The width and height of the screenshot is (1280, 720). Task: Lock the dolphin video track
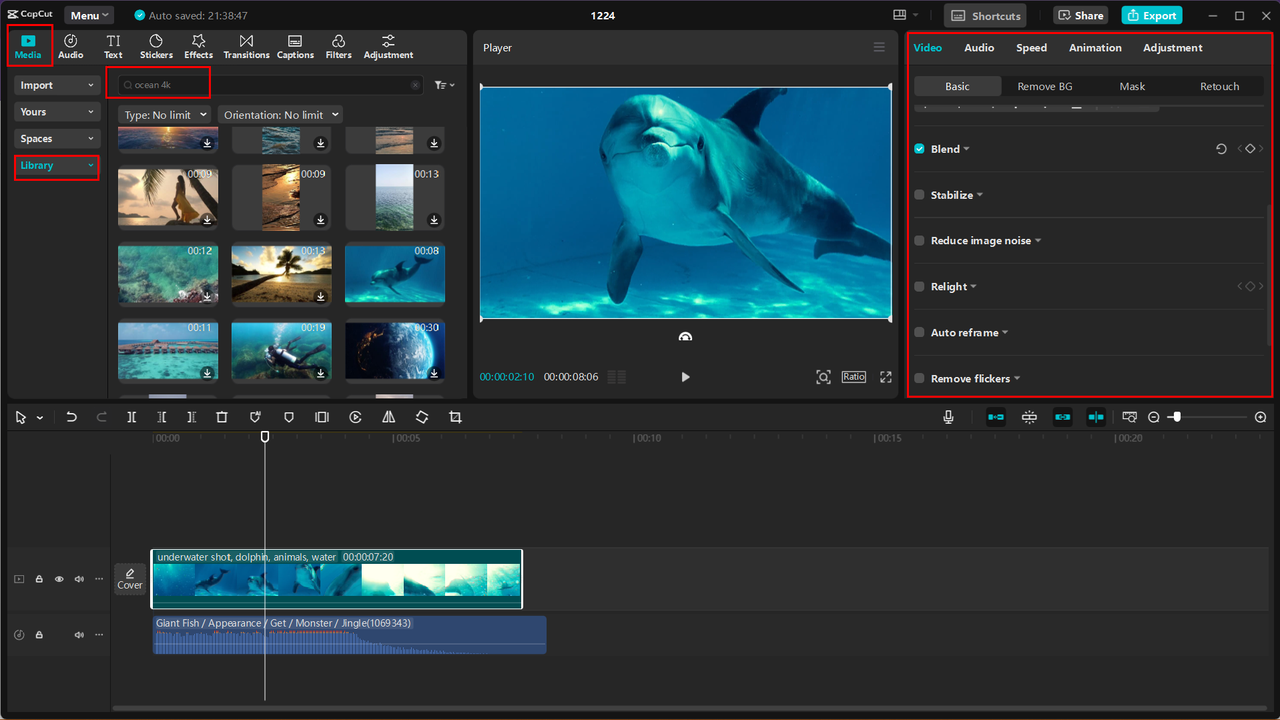(39, 579)
